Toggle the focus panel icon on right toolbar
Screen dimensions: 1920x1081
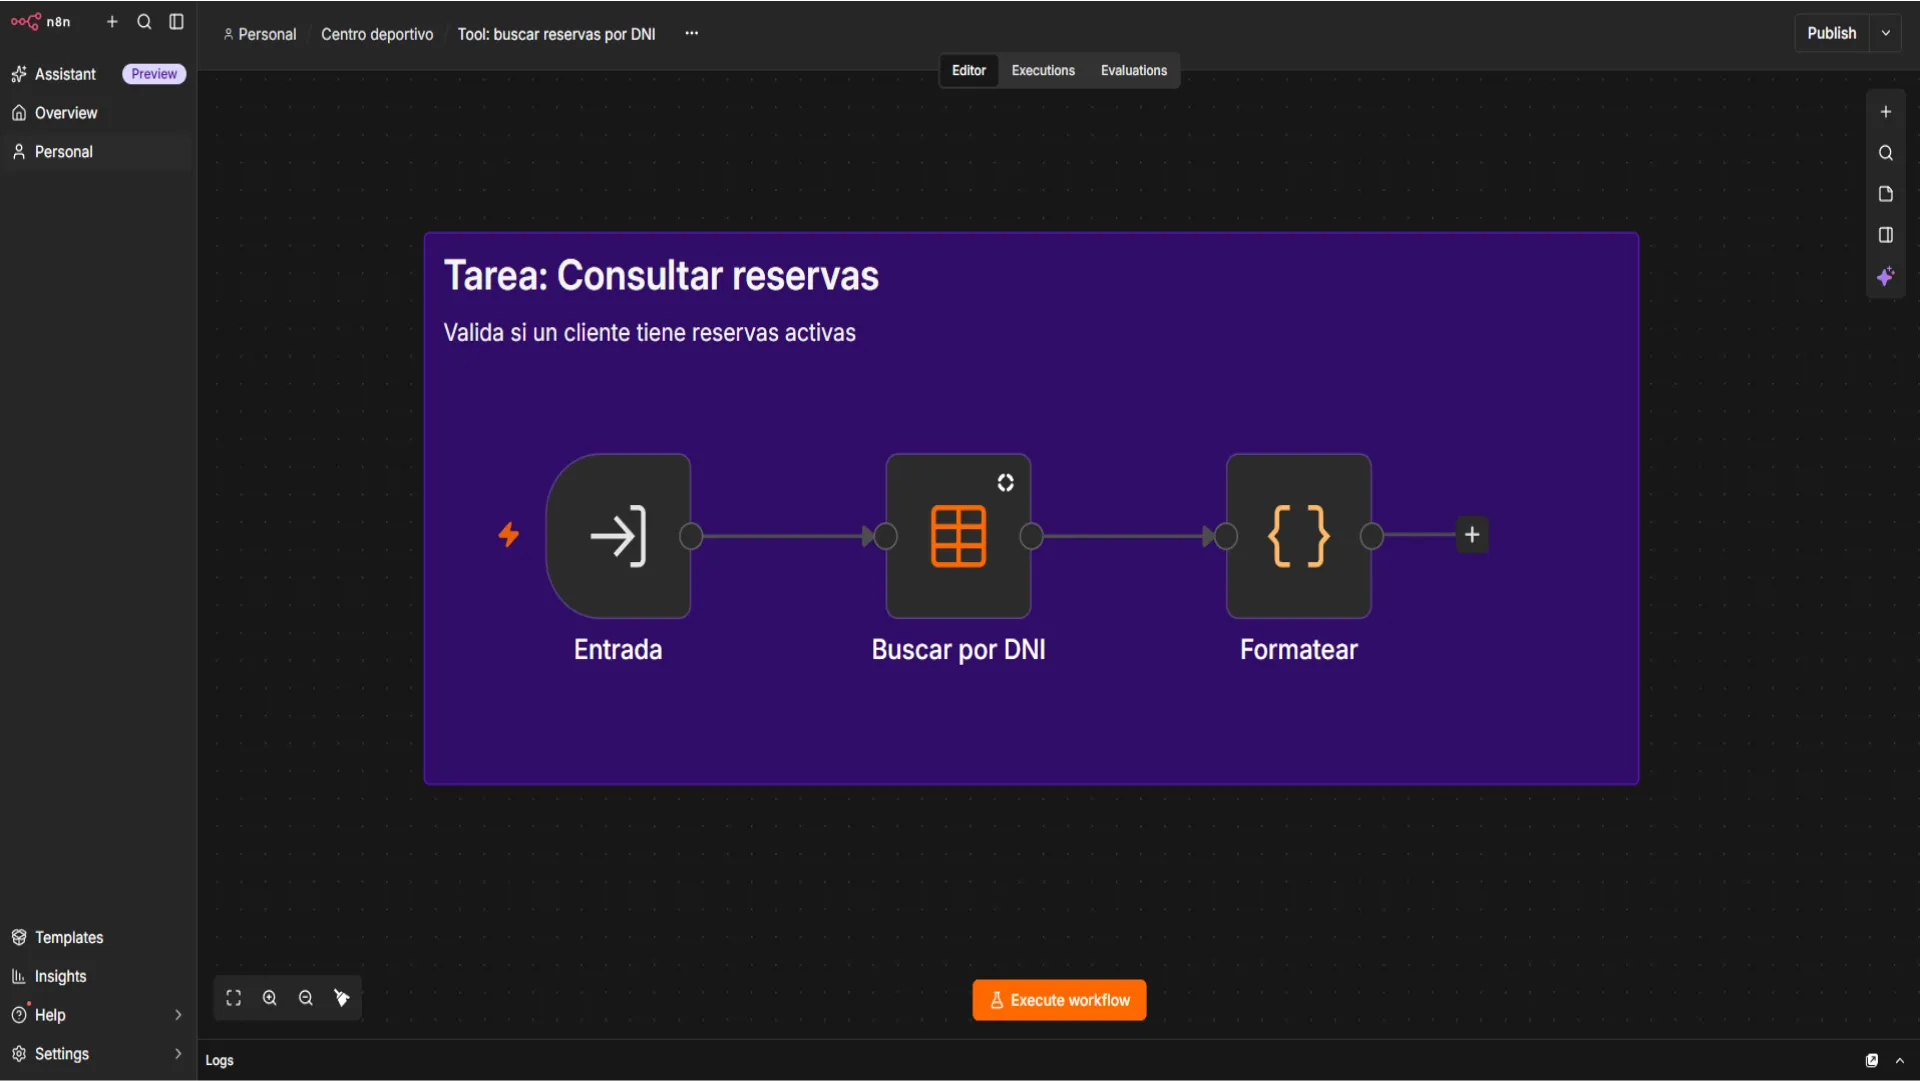pyautogui.click(x=1885, y=235)
